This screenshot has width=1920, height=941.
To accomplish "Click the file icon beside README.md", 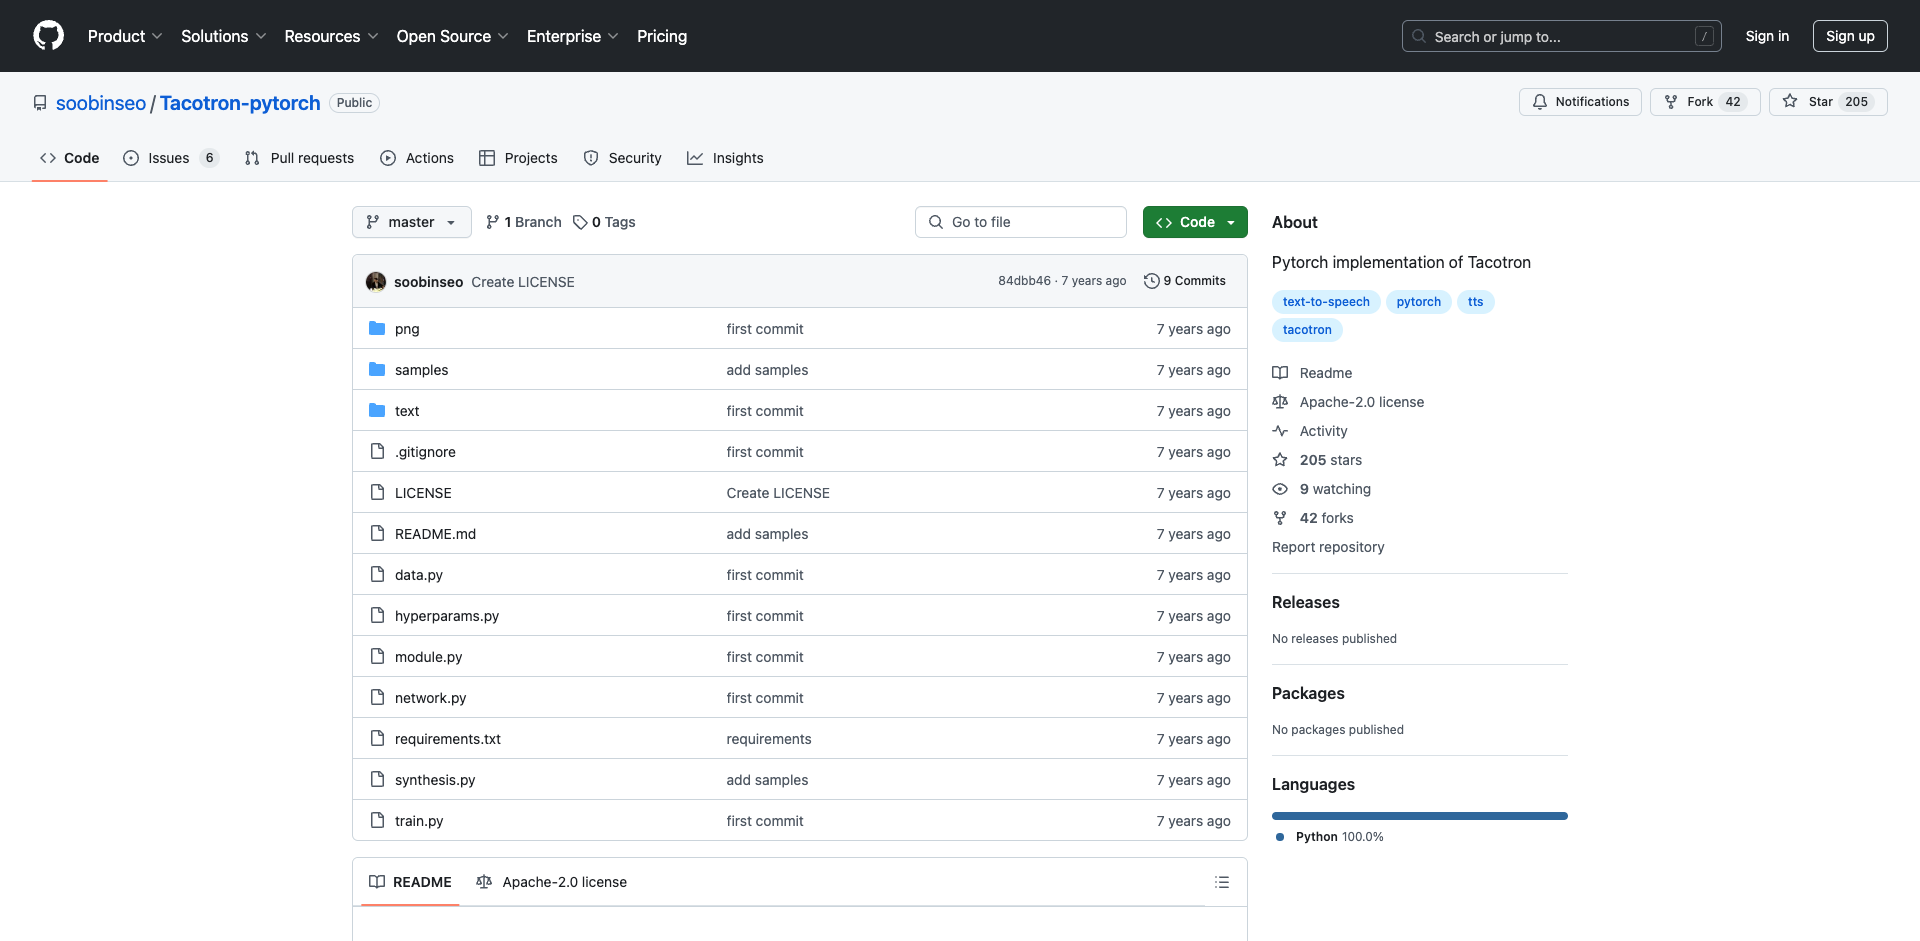I will click(x=377, y=533).
